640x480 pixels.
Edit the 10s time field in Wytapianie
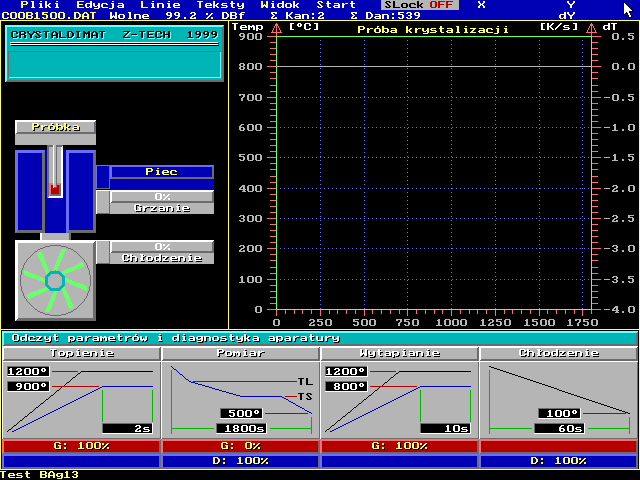click(x=445, y=429)
